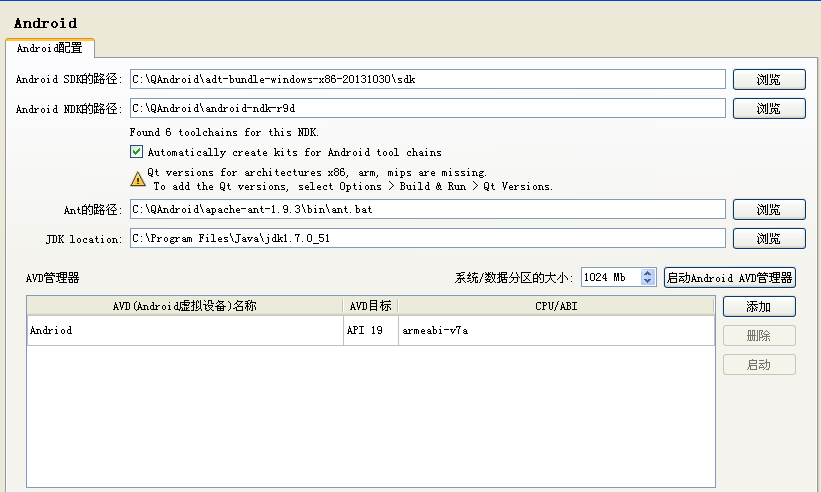Select the Andriod AVD row
Viewport: 821px width, 492px height.
(371, 330)
